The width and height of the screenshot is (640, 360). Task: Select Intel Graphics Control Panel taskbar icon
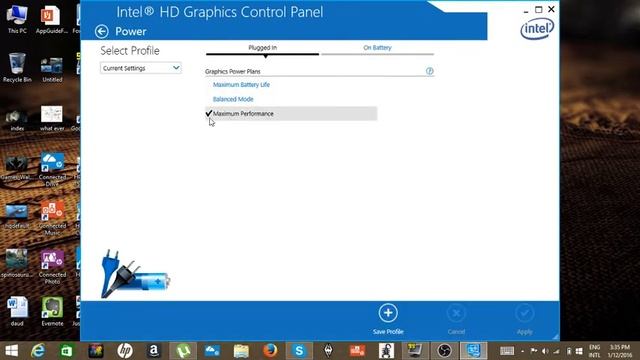(x=473, y=351)
